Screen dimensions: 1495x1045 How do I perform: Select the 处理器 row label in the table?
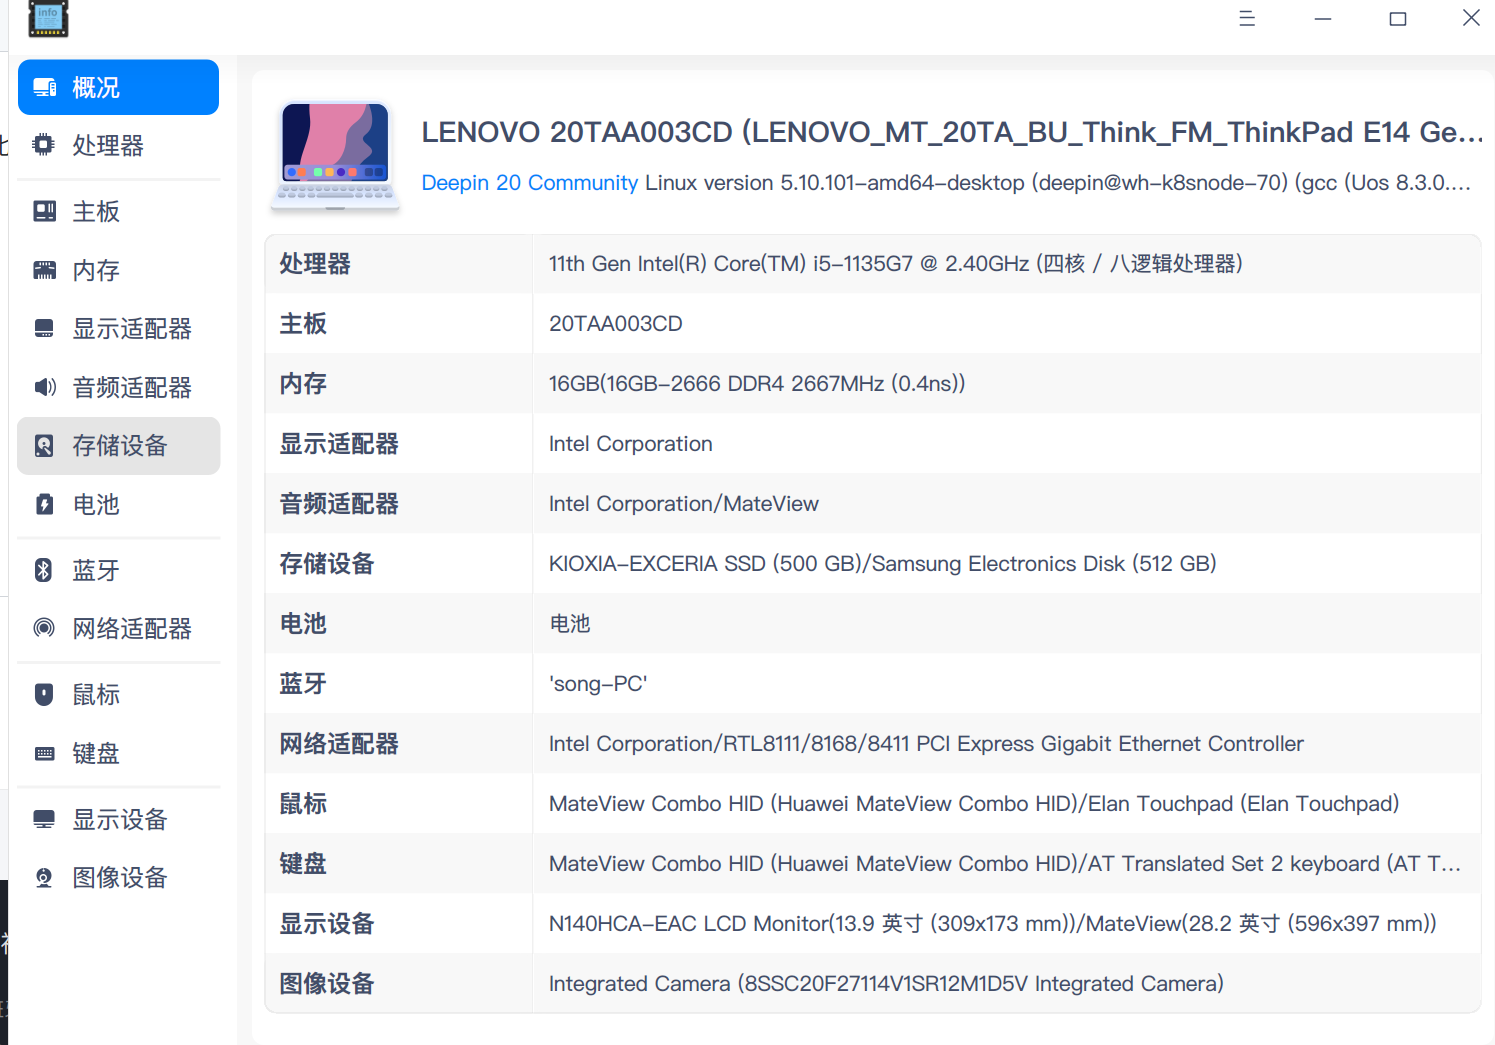(315, 264)
